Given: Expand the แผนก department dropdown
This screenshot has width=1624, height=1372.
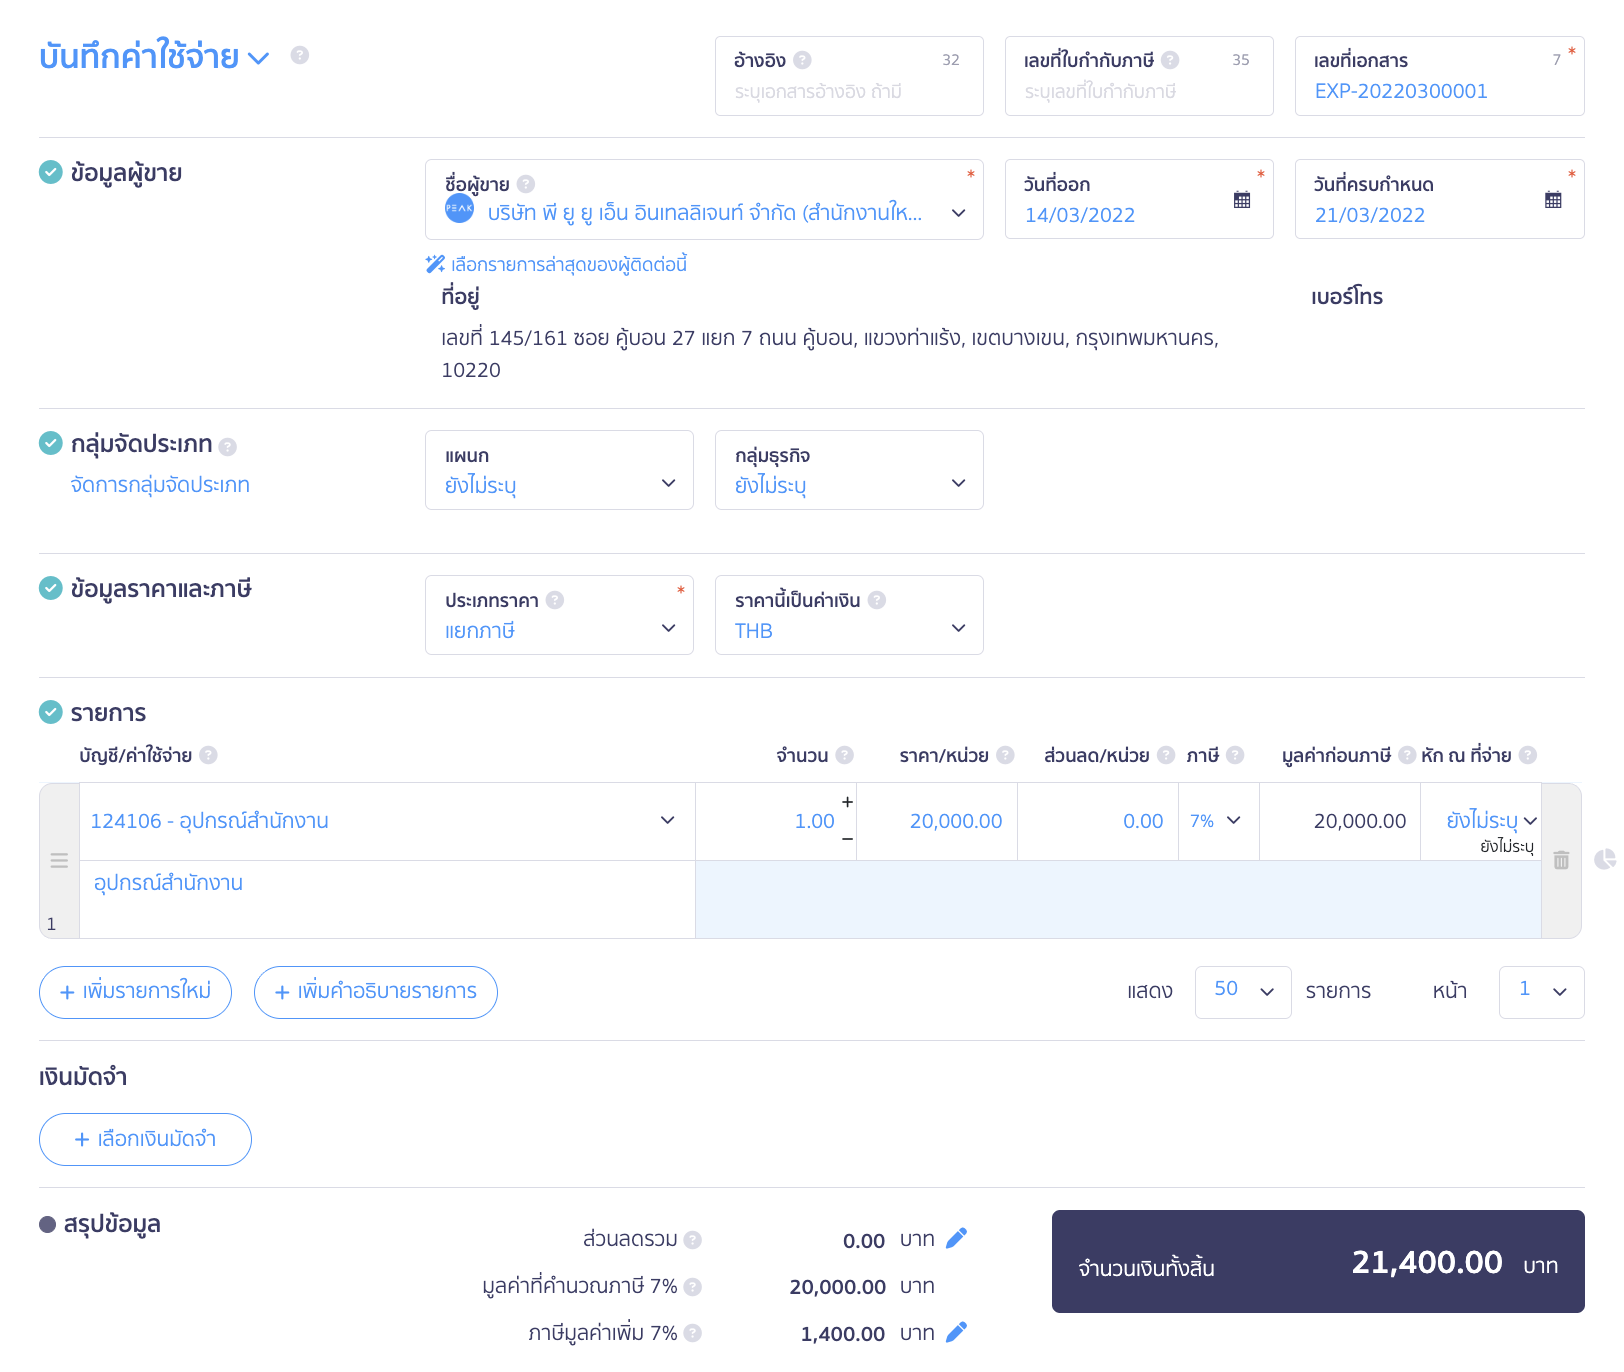Looking at the screenshot, I should coord(668,483).
